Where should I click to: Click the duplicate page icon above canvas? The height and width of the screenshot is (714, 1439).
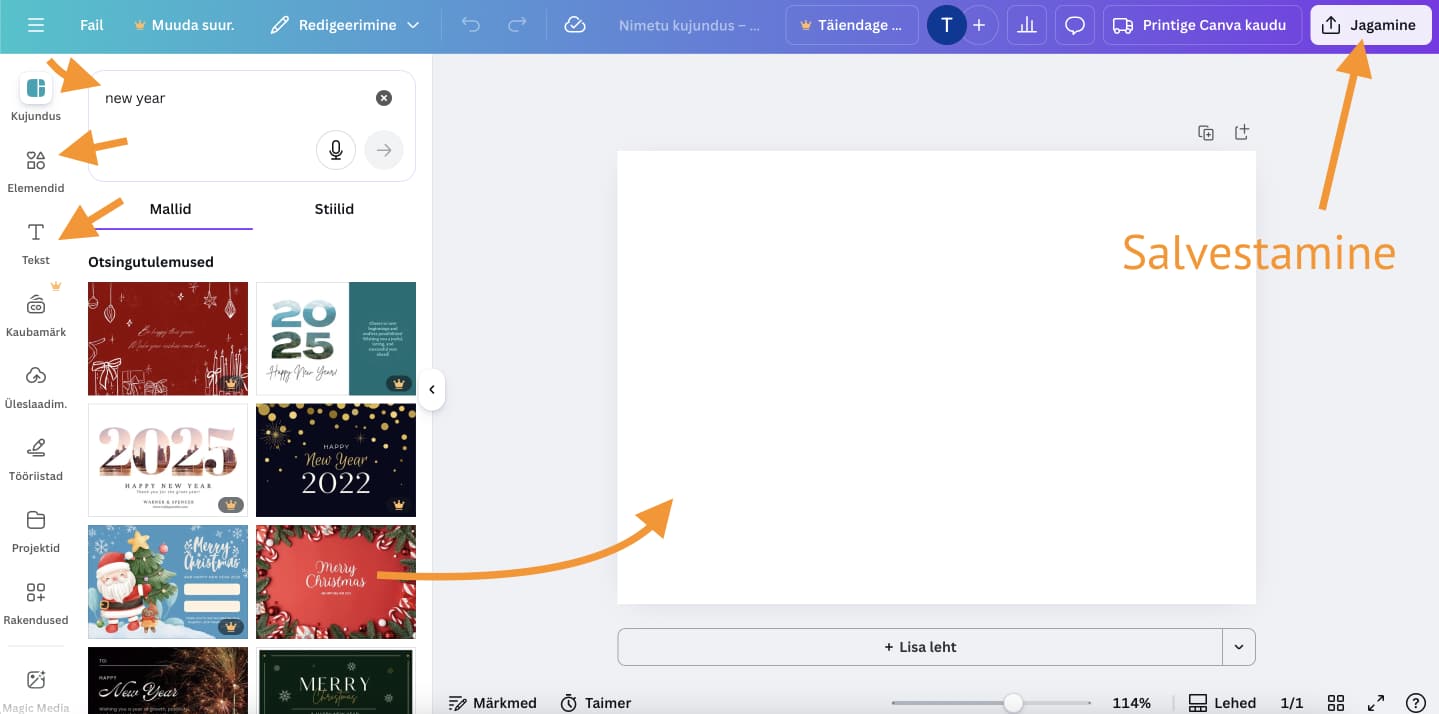point(1206,133)
